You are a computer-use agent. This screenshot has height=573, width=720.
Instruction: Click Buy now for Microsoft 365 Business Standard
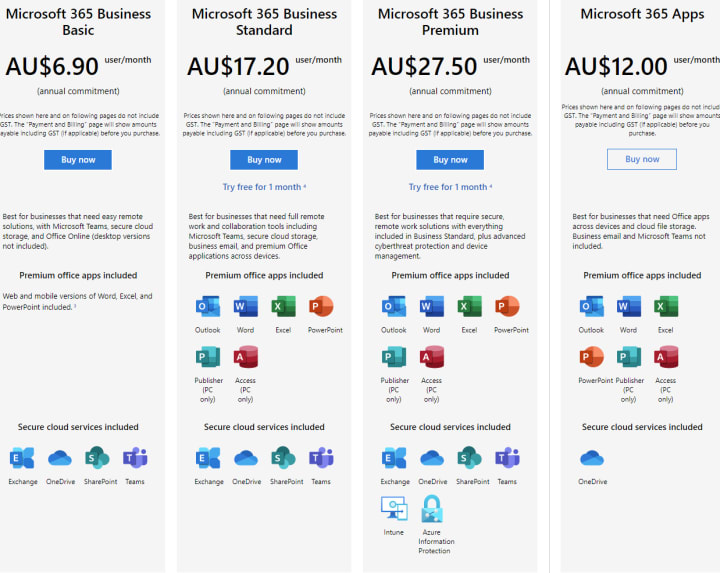264,160
